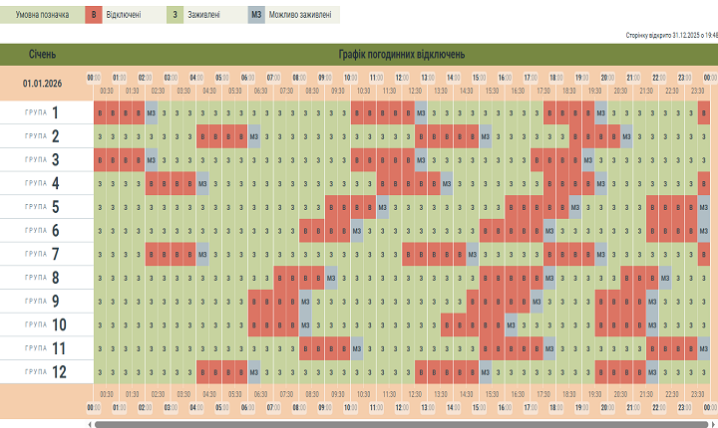The image size is (718, 428).
Task: Click the Умовна позначка legend heading
Action: coord(40,15)
